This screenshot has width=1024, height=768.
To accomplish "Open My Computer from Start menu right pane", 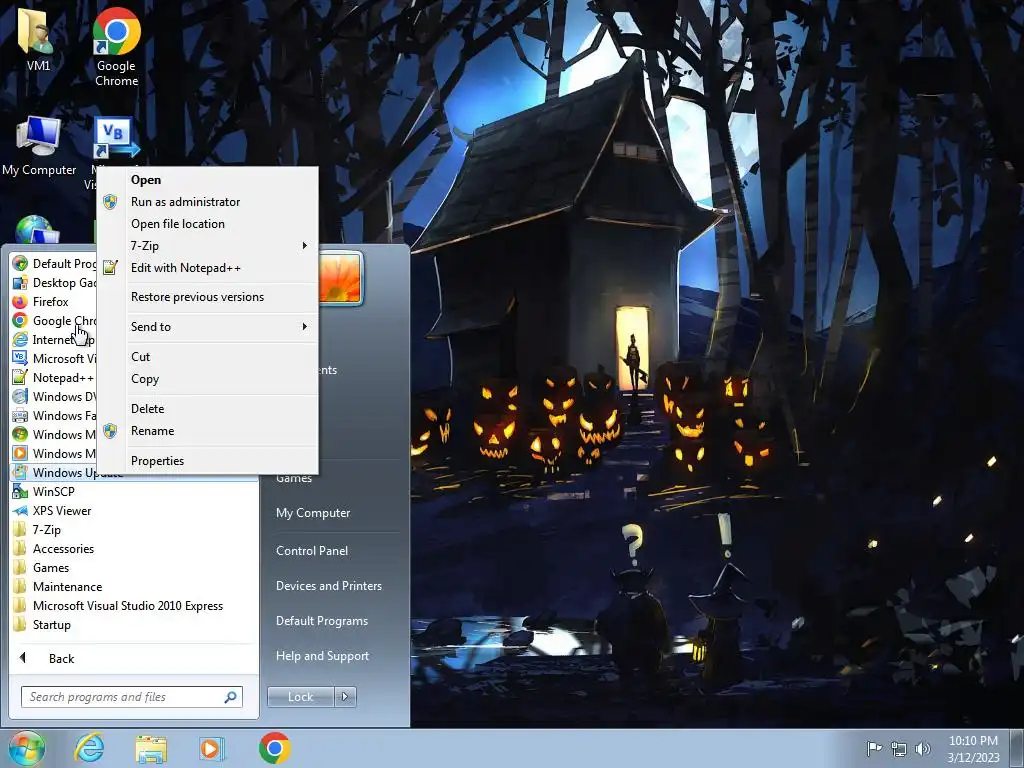I will pos(313,513).
